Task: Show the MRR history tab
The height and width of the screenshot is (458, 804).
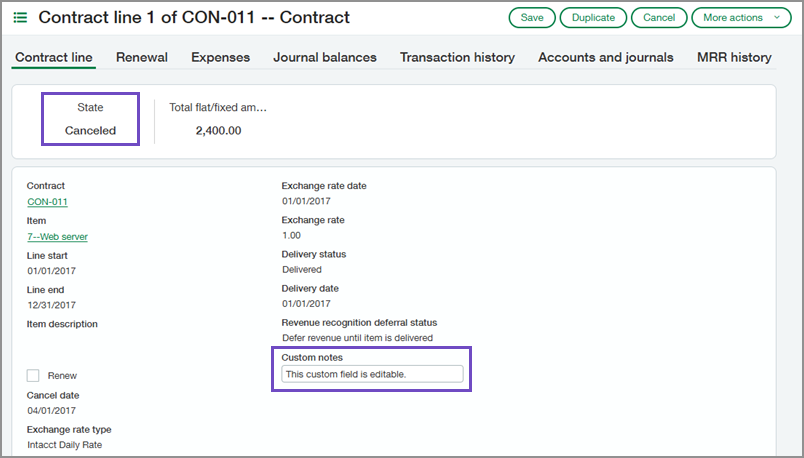Action: tap(734, 57)
